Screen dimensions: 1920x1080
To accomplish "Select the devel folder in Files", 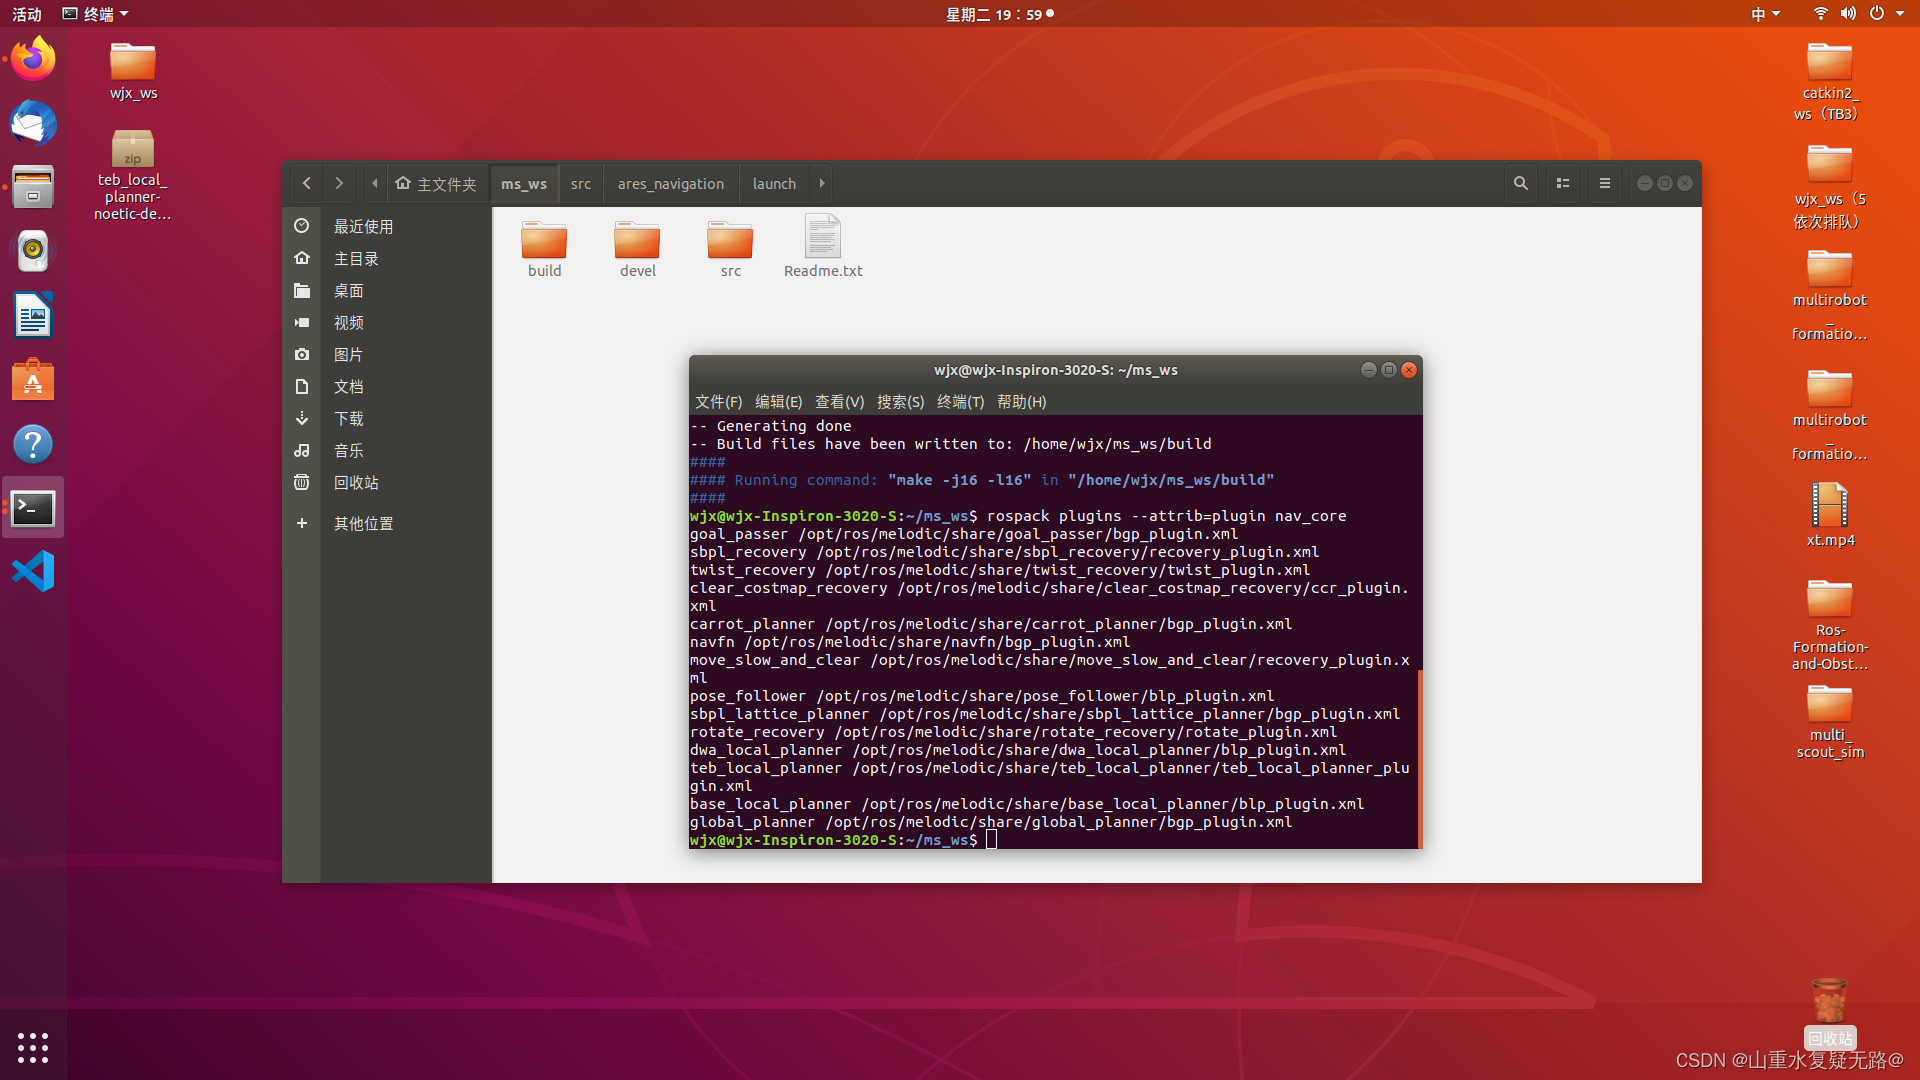I will pos(637,249).
